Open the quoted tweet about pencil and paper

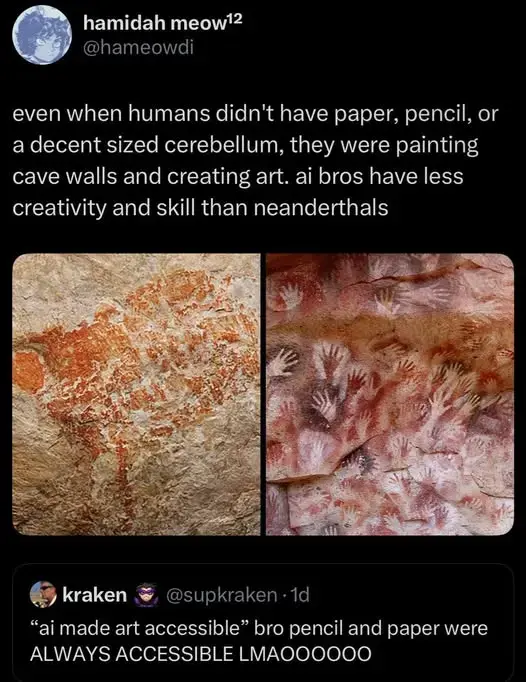pos(263,622)
